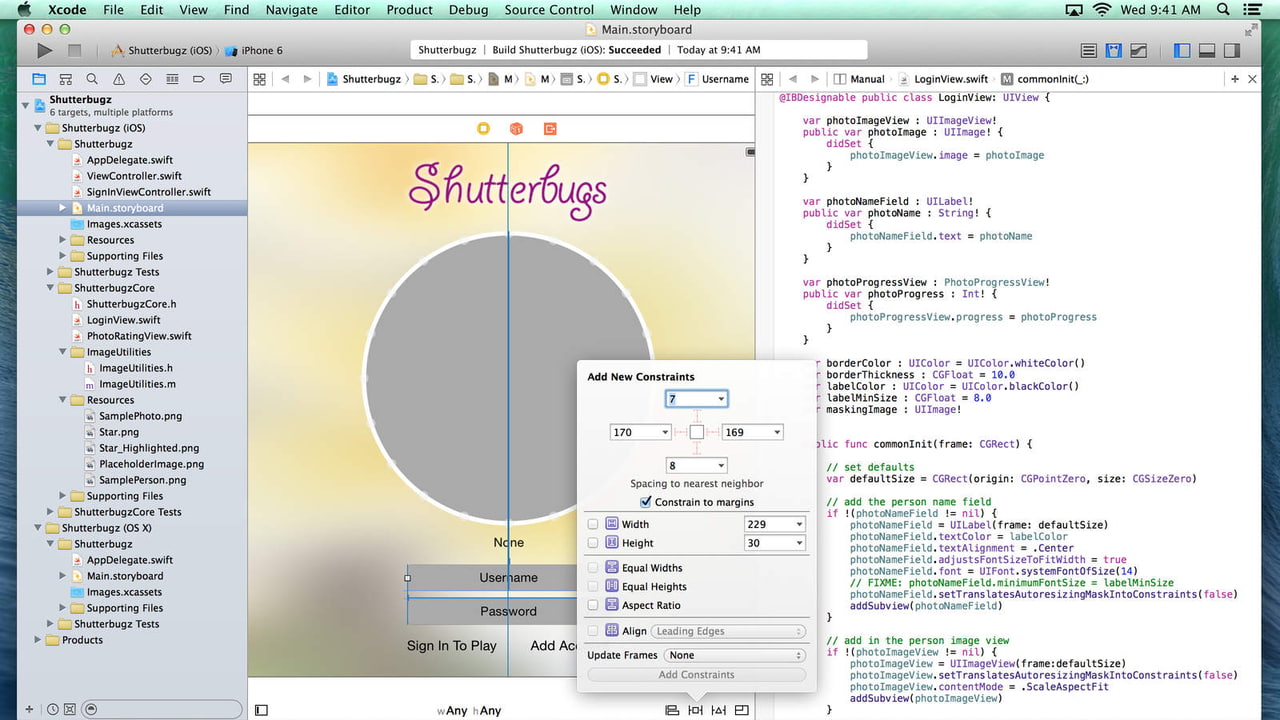Image resolution: width=1280 pixels, height=720 pixels.
Task: Toggle the Navigator pane visibility
Action: point(1182,51)
